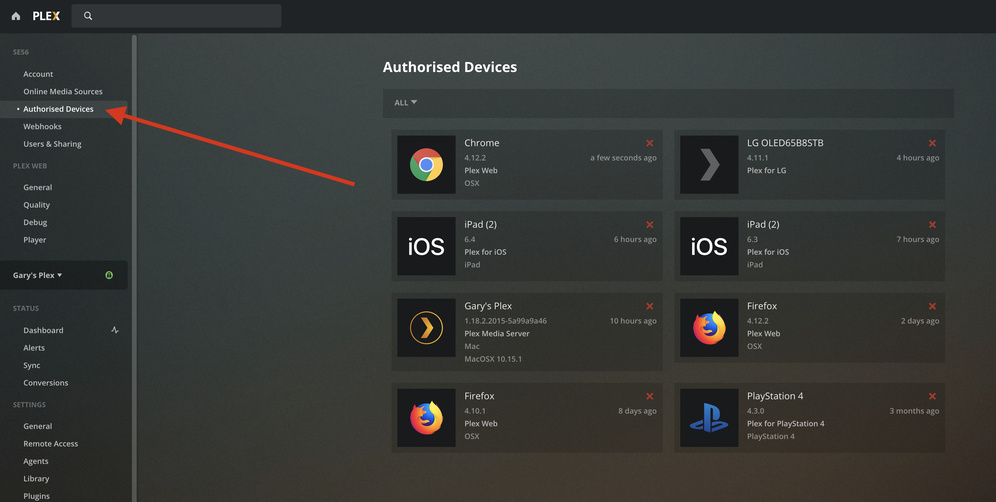The height and width of the screenshot is (502, 996).
Task: Click the PlayStation logo icon
Action: click(709, 417)
